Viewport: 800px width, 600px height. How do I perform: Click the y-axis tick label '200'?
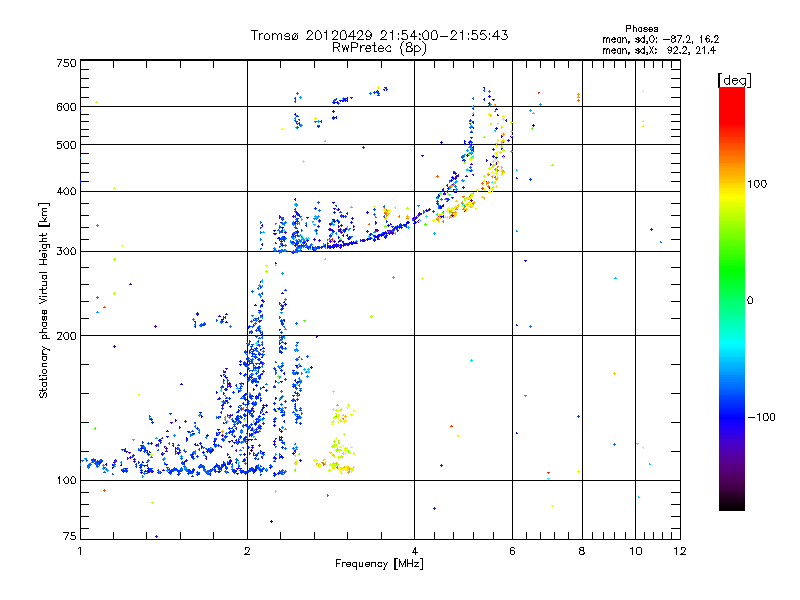[67, 336]
